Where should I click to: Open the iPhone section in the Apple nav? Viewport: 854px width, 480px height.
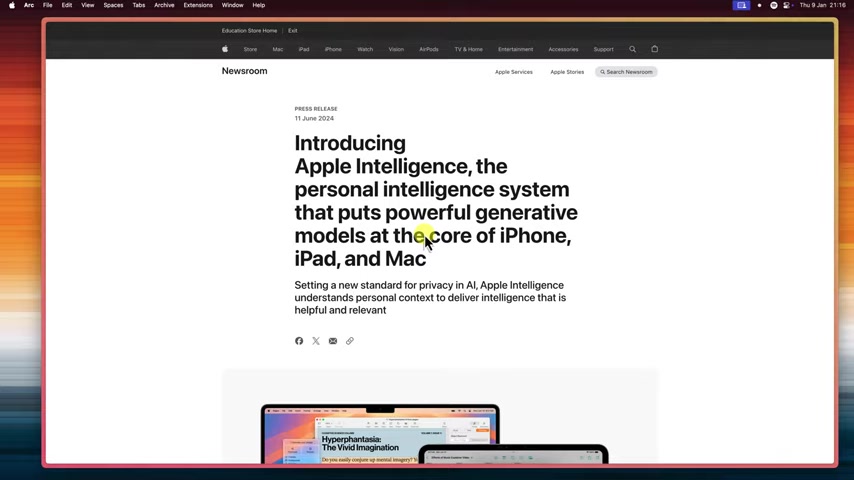pyautogui.click(x=333, y=50)
